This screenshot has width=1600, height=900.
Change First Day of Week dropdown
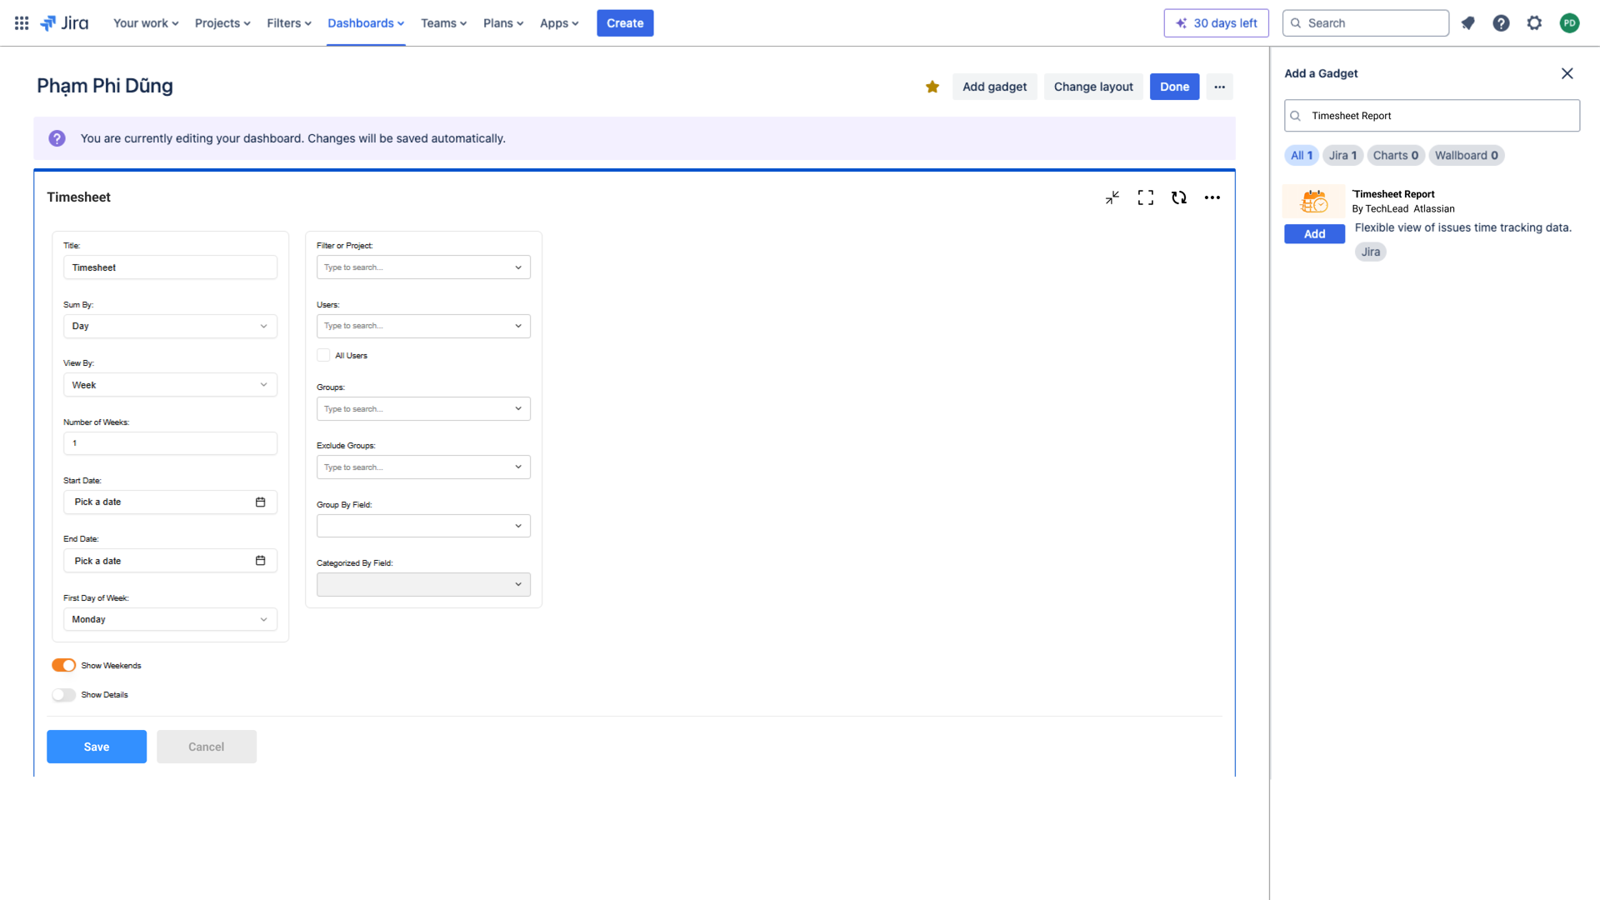click(169, 619)
